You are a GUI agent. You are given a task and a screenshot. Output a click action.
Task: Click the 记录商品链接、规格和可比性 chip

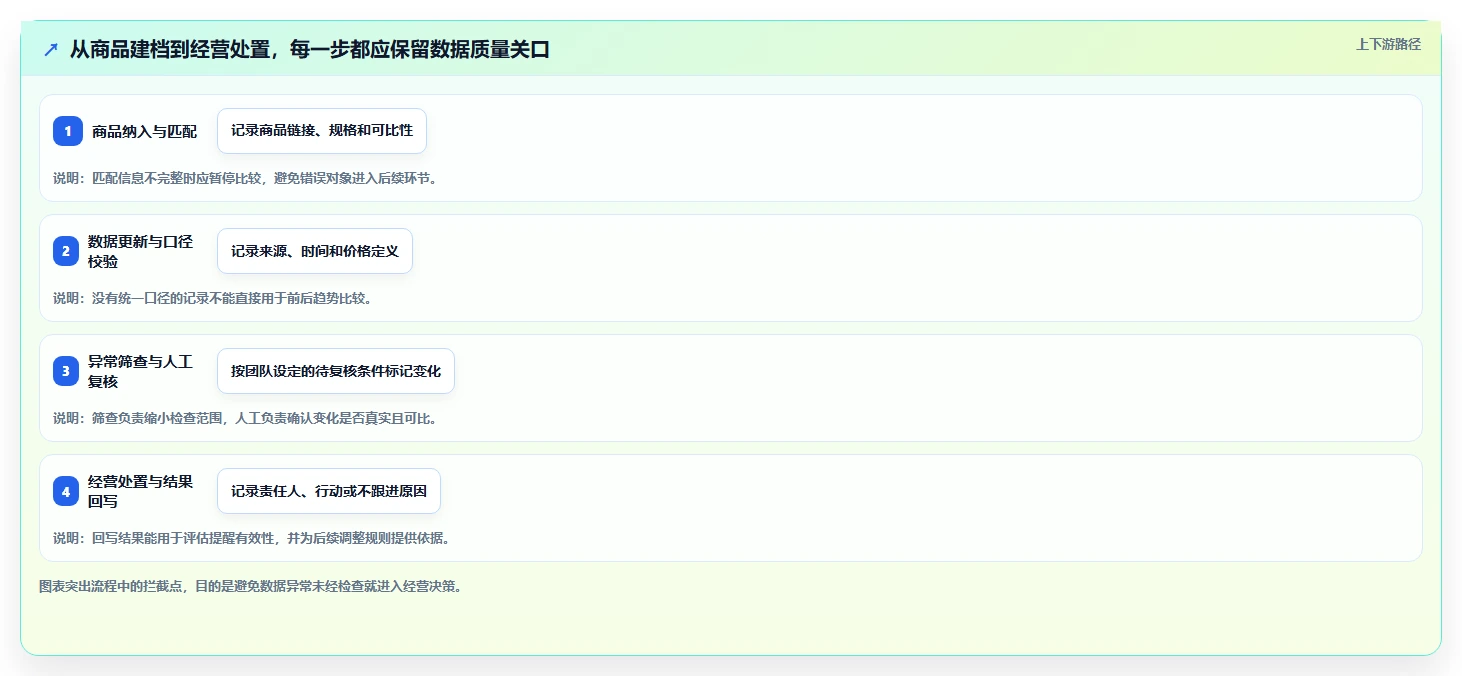[322, 131]
